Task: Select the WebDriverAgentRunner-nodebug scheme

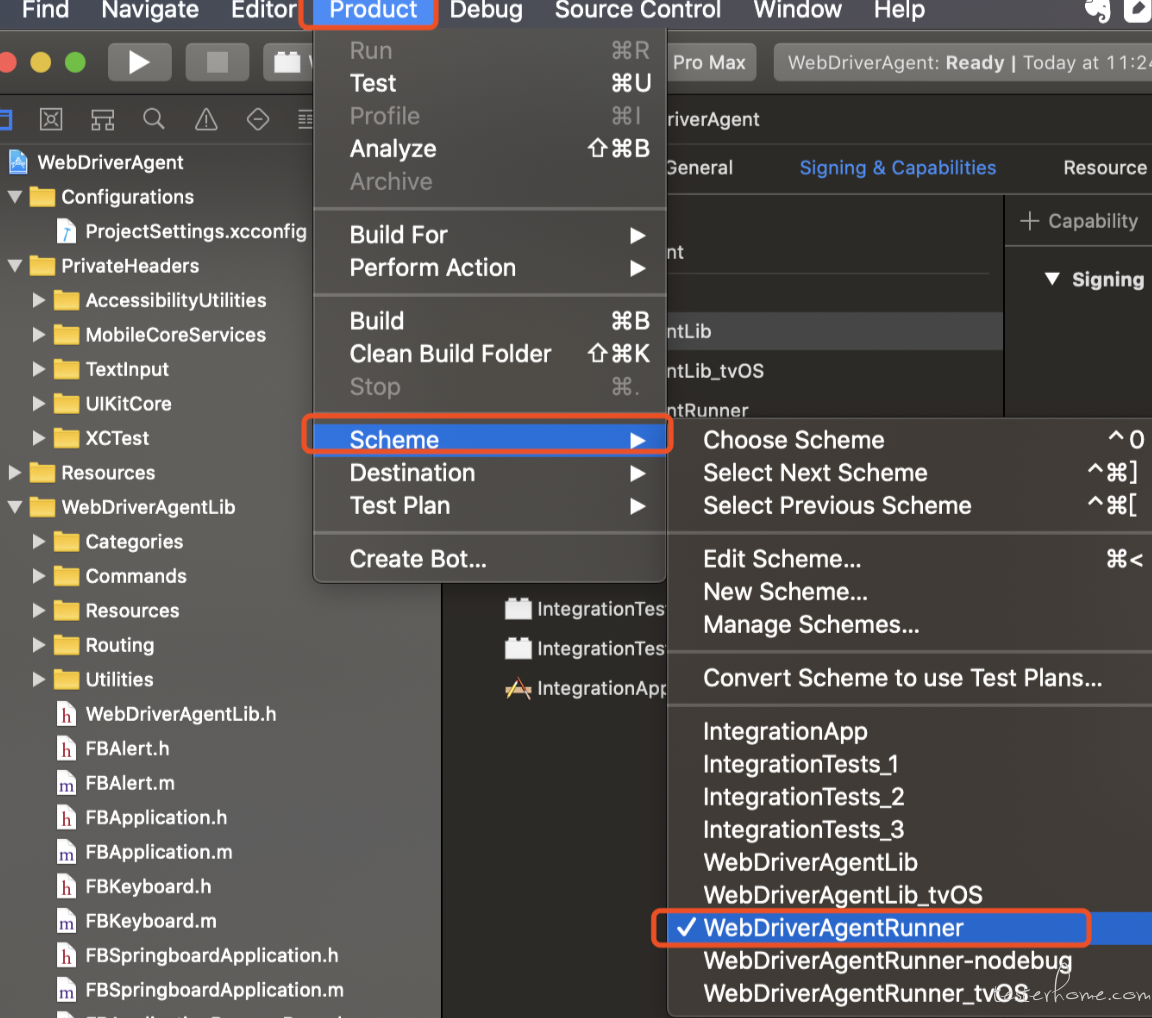Action: (910, 961)
